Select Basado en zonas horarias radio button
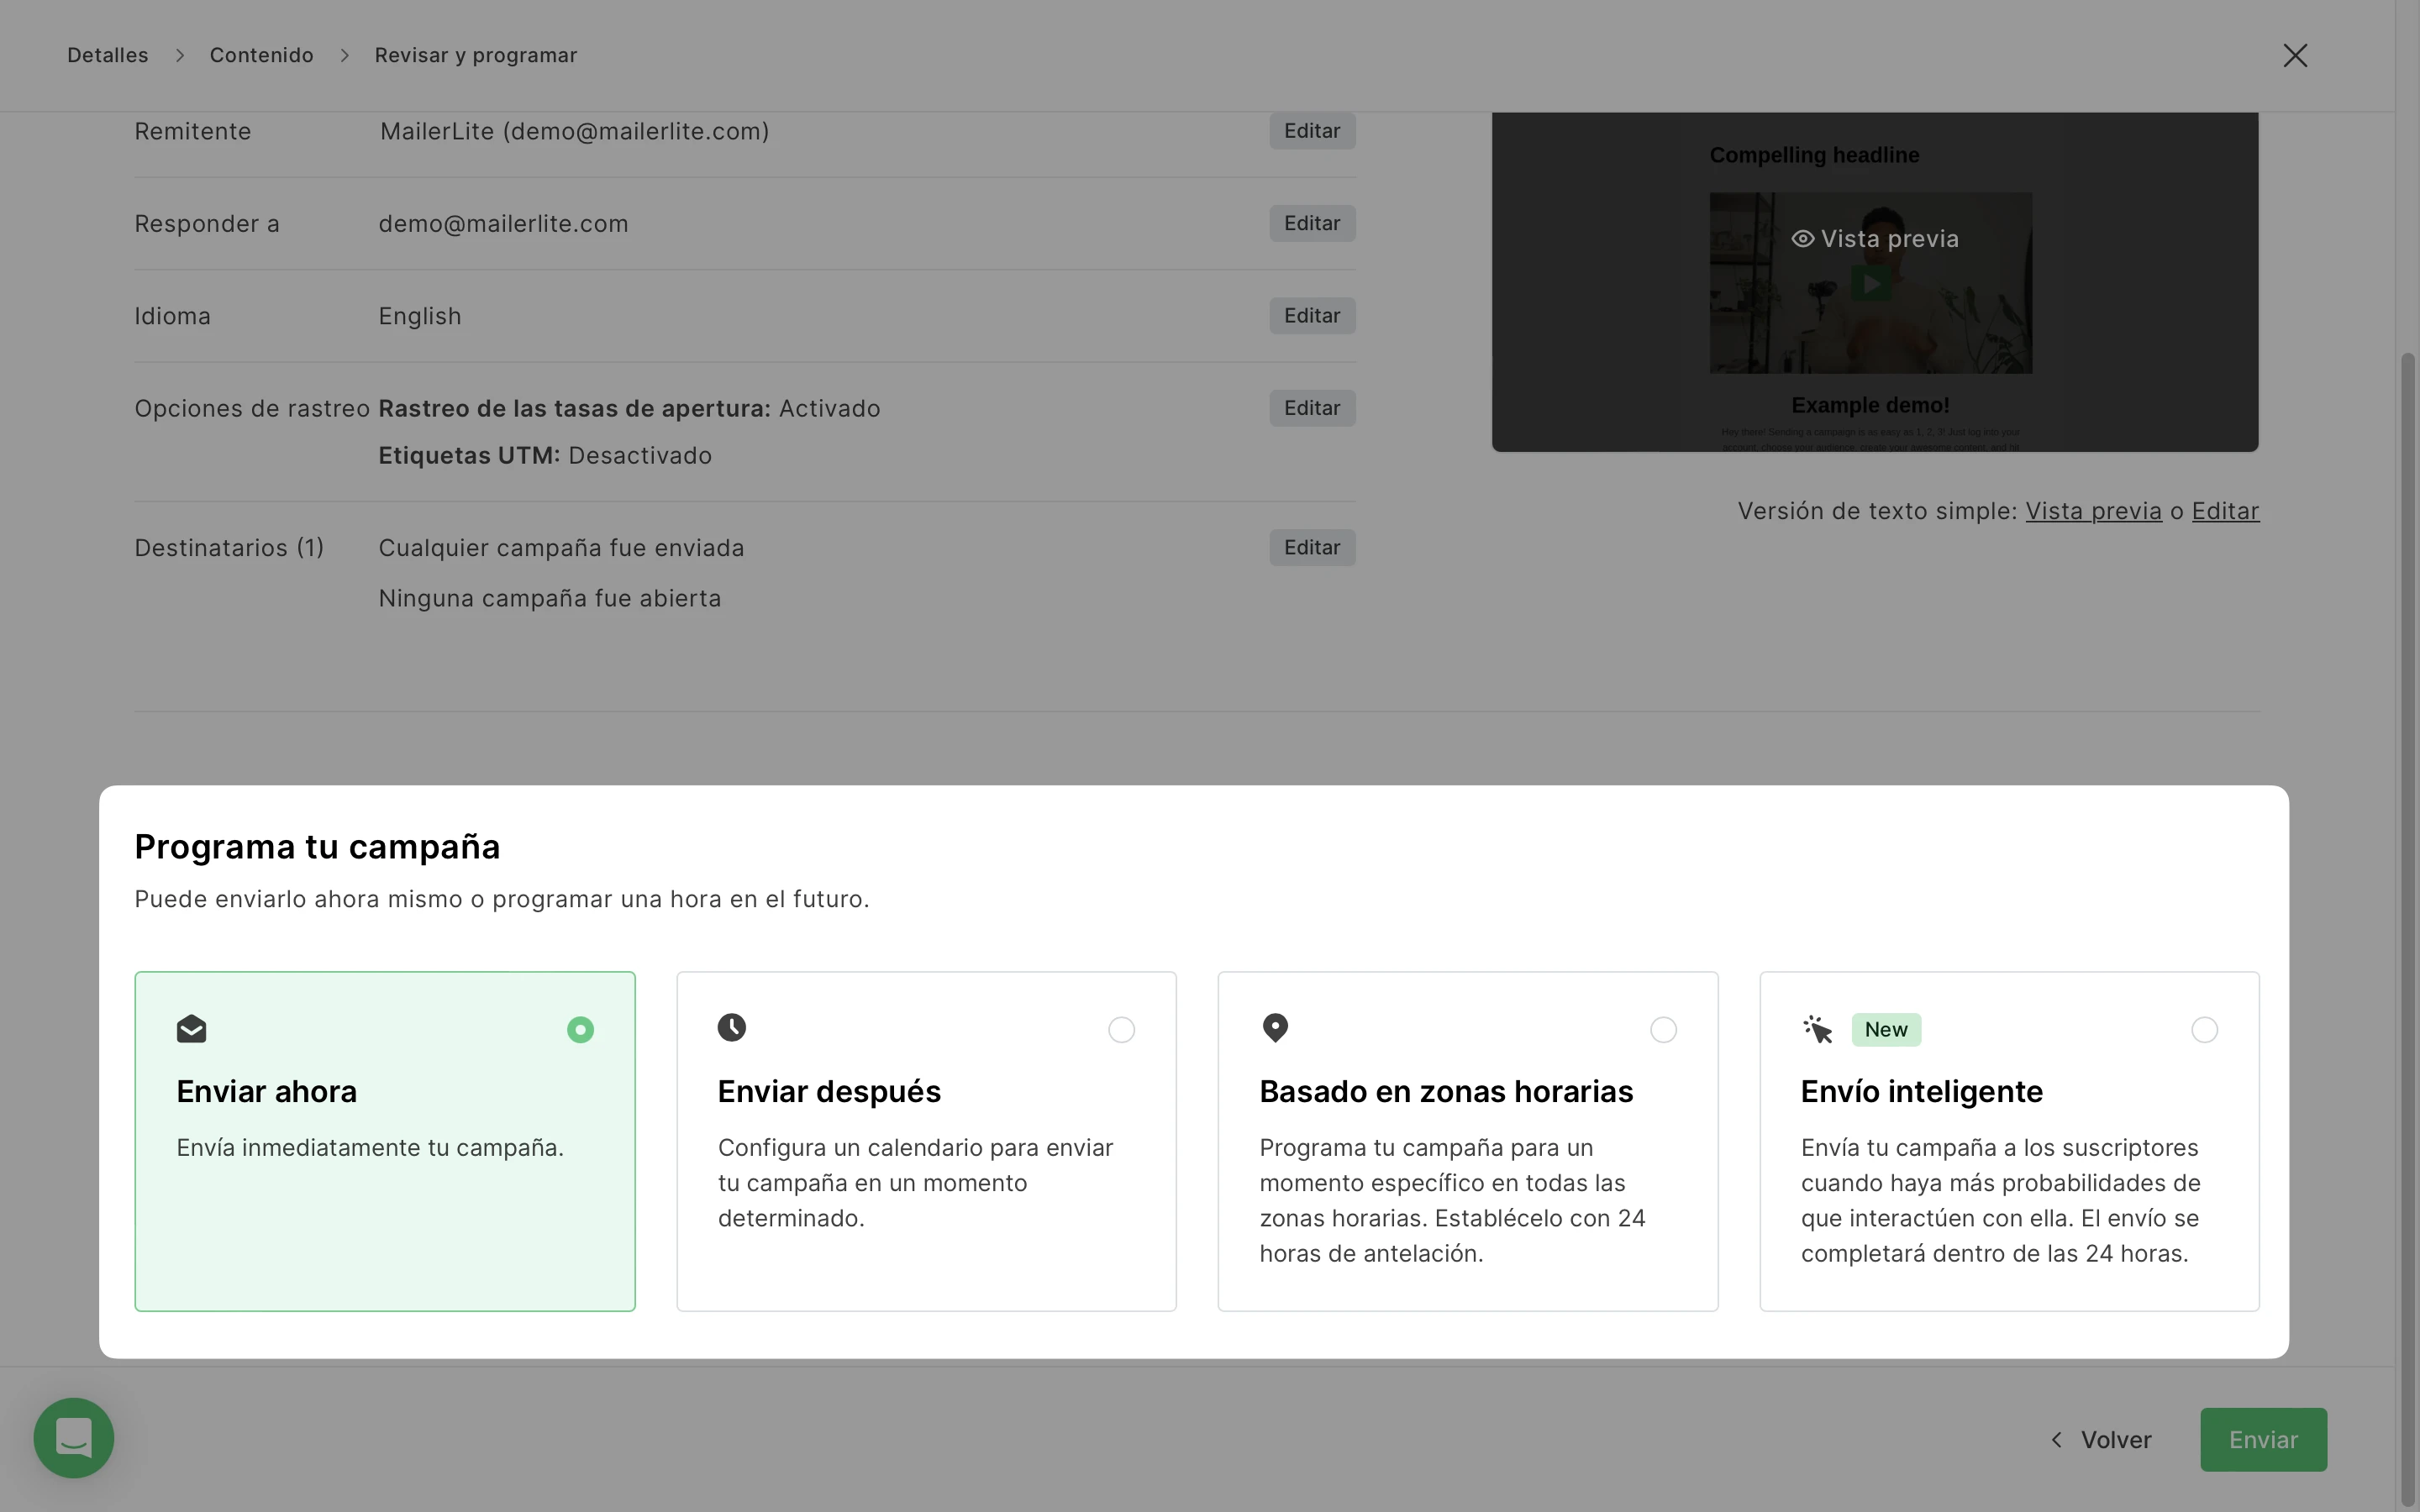 coord(1663,1030)
